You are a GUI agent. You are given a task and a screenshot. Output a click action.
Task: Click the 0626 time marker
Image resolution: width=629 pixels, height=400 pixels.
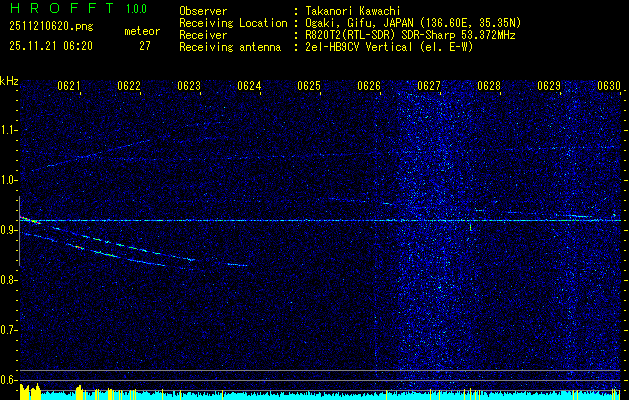(369, 86)
